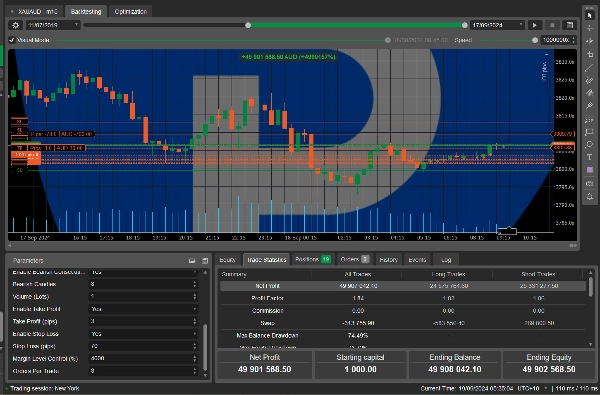Screen dimensions: 600x395
Task: Select the cursor pointer tool
Action: (x=590, y=15)
